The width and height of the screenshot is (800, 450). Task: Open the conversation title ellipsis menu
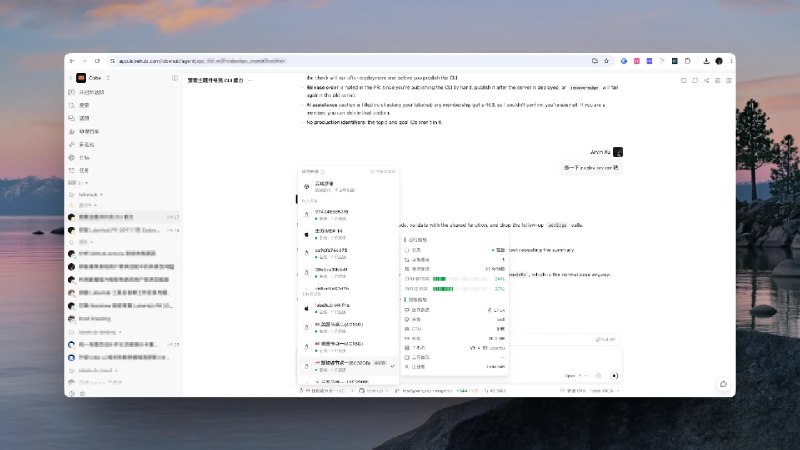click(250, 81)
